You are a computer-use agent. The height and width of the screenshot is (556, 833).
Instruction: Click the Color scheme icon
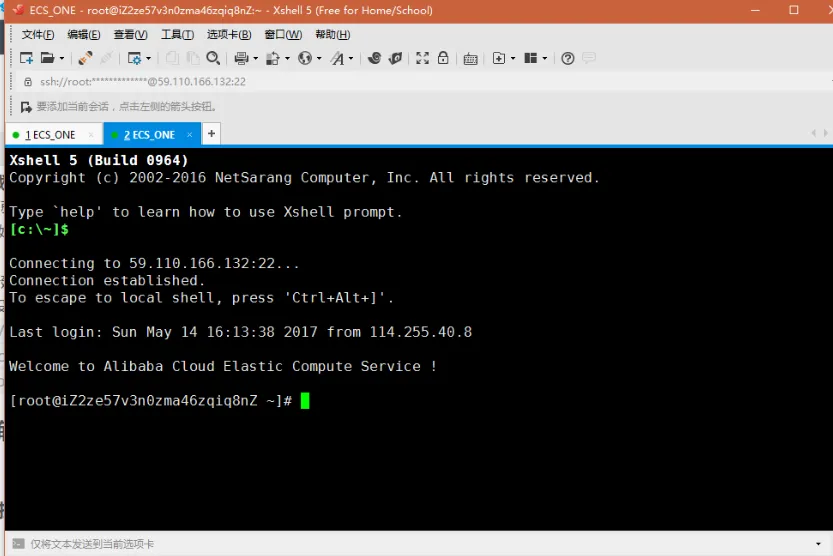(x=273, y=58)
